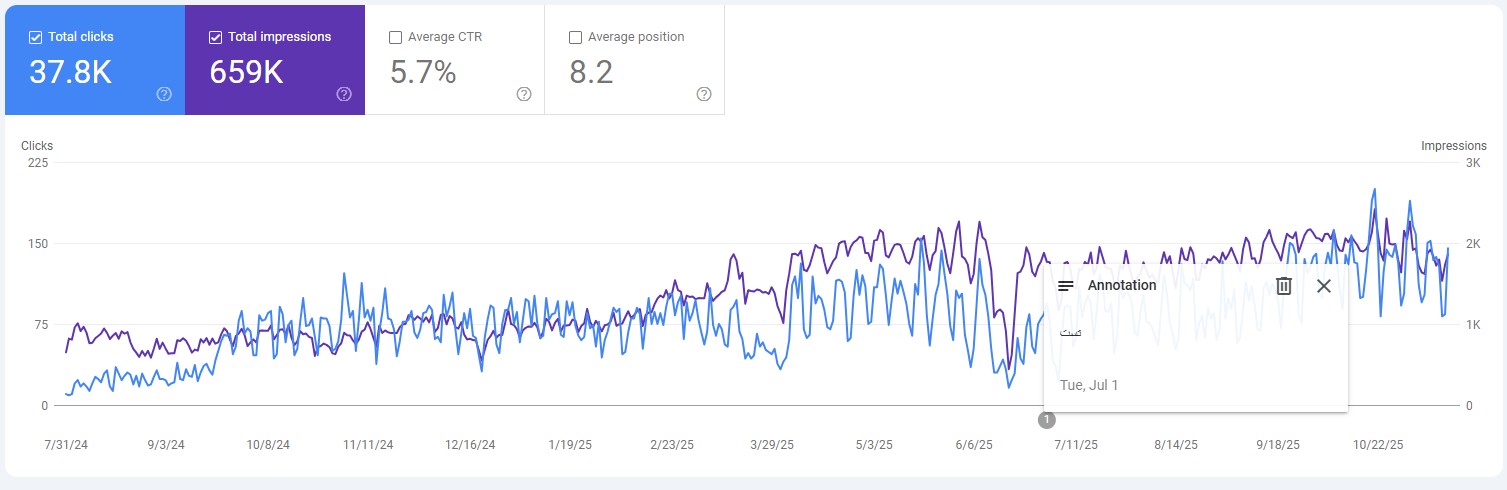Screen dimensions: 1507x490
Task: Close the Annotation popup
Action: [1324, 286]
